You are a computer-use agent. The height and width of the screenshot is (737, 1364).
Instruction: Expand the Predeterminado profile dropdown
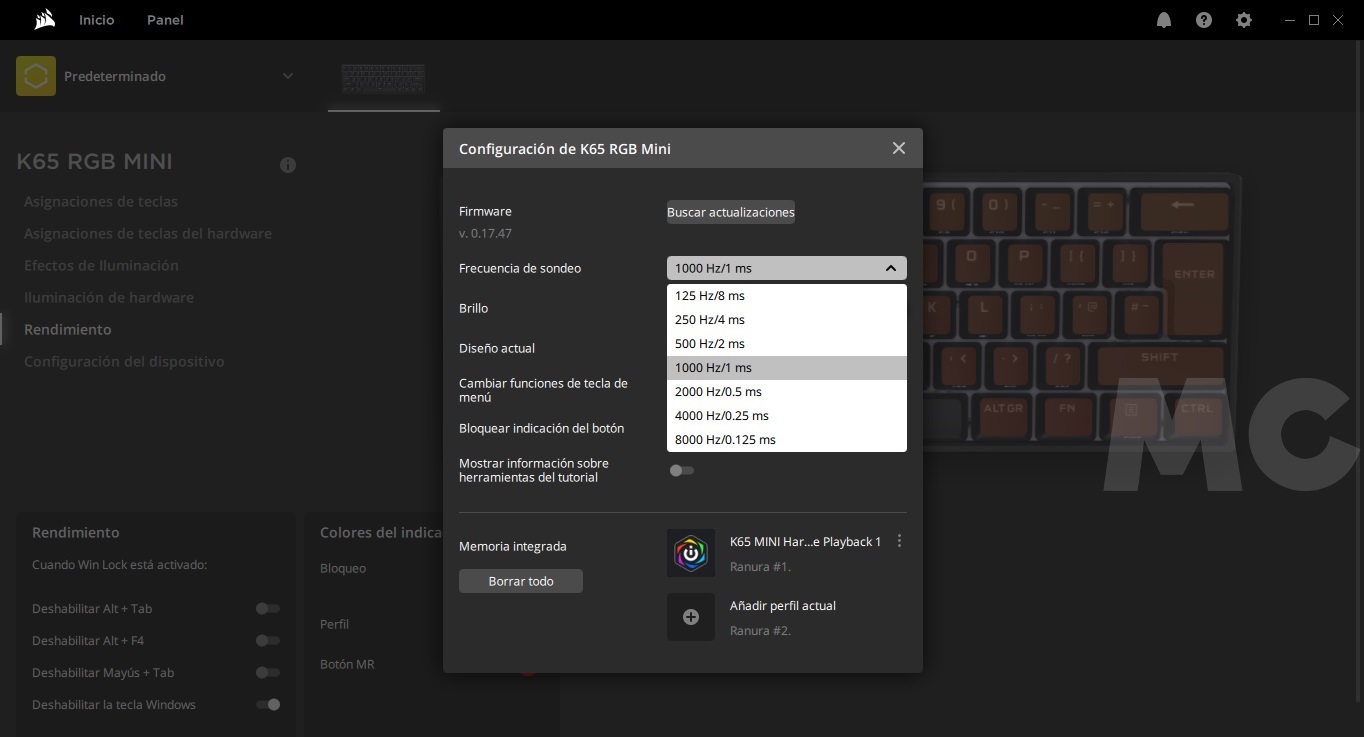[x=288, y=76]
